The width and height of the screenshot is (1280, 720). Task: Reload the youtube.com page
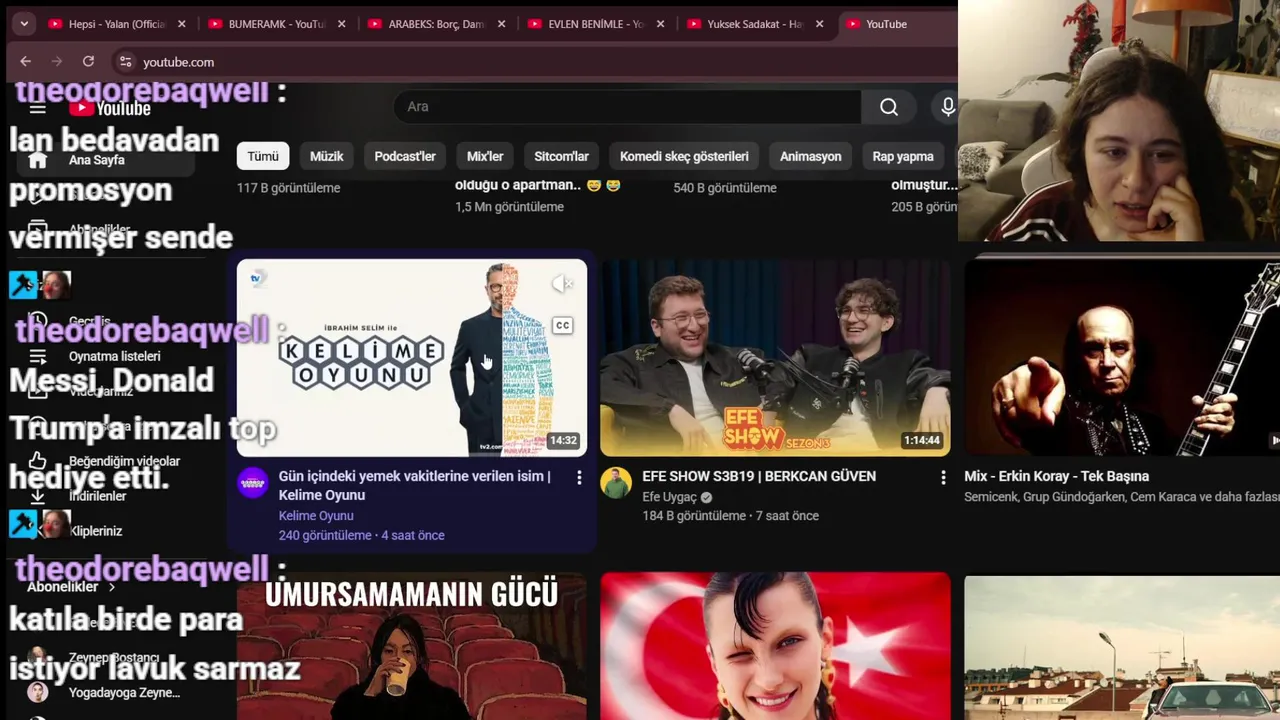tap(88, 62)
